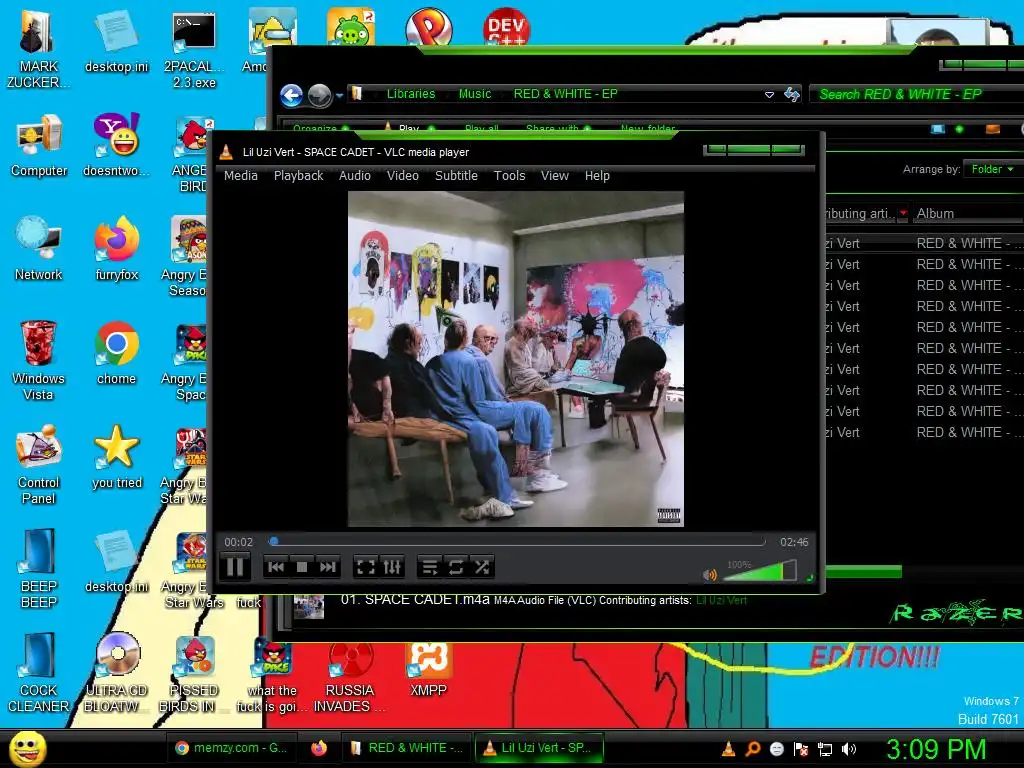This screenshot has height=768, width=1024.
Task: Open the Tools menu
Action: pyautogui.click(x=509, y=176)
